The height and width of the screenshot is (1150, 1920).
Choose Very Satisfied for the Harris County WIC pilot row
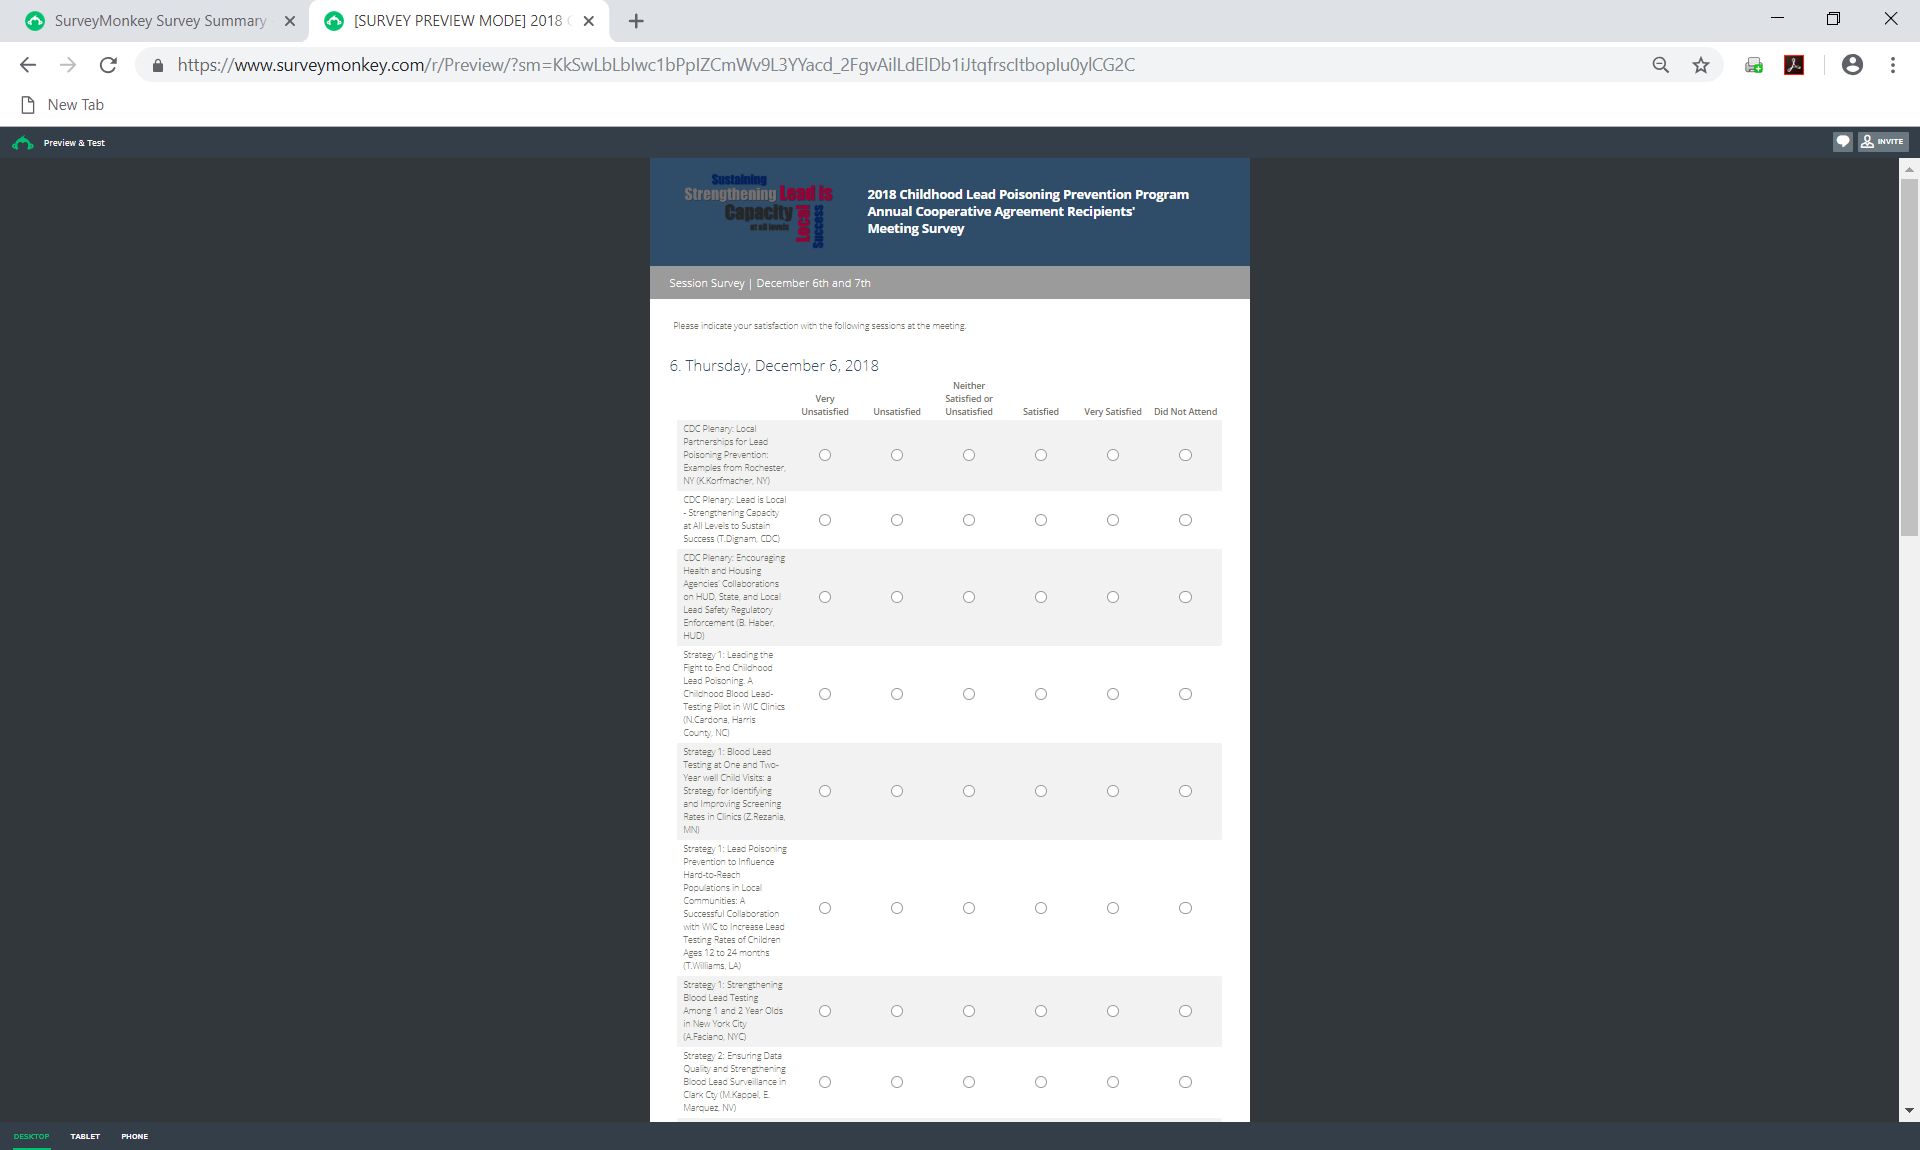tap(1113, 694)
